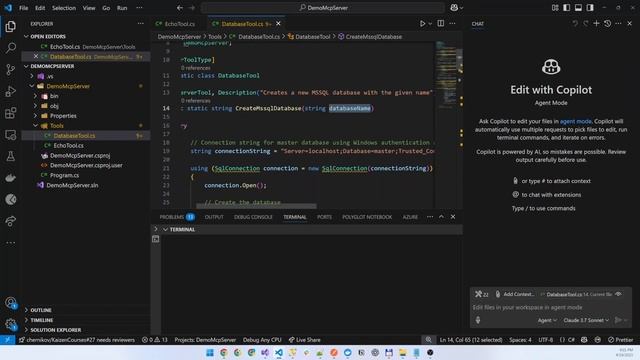Collapse the Open Editors section
Screen dimensions: 640x360
[26, 36]
